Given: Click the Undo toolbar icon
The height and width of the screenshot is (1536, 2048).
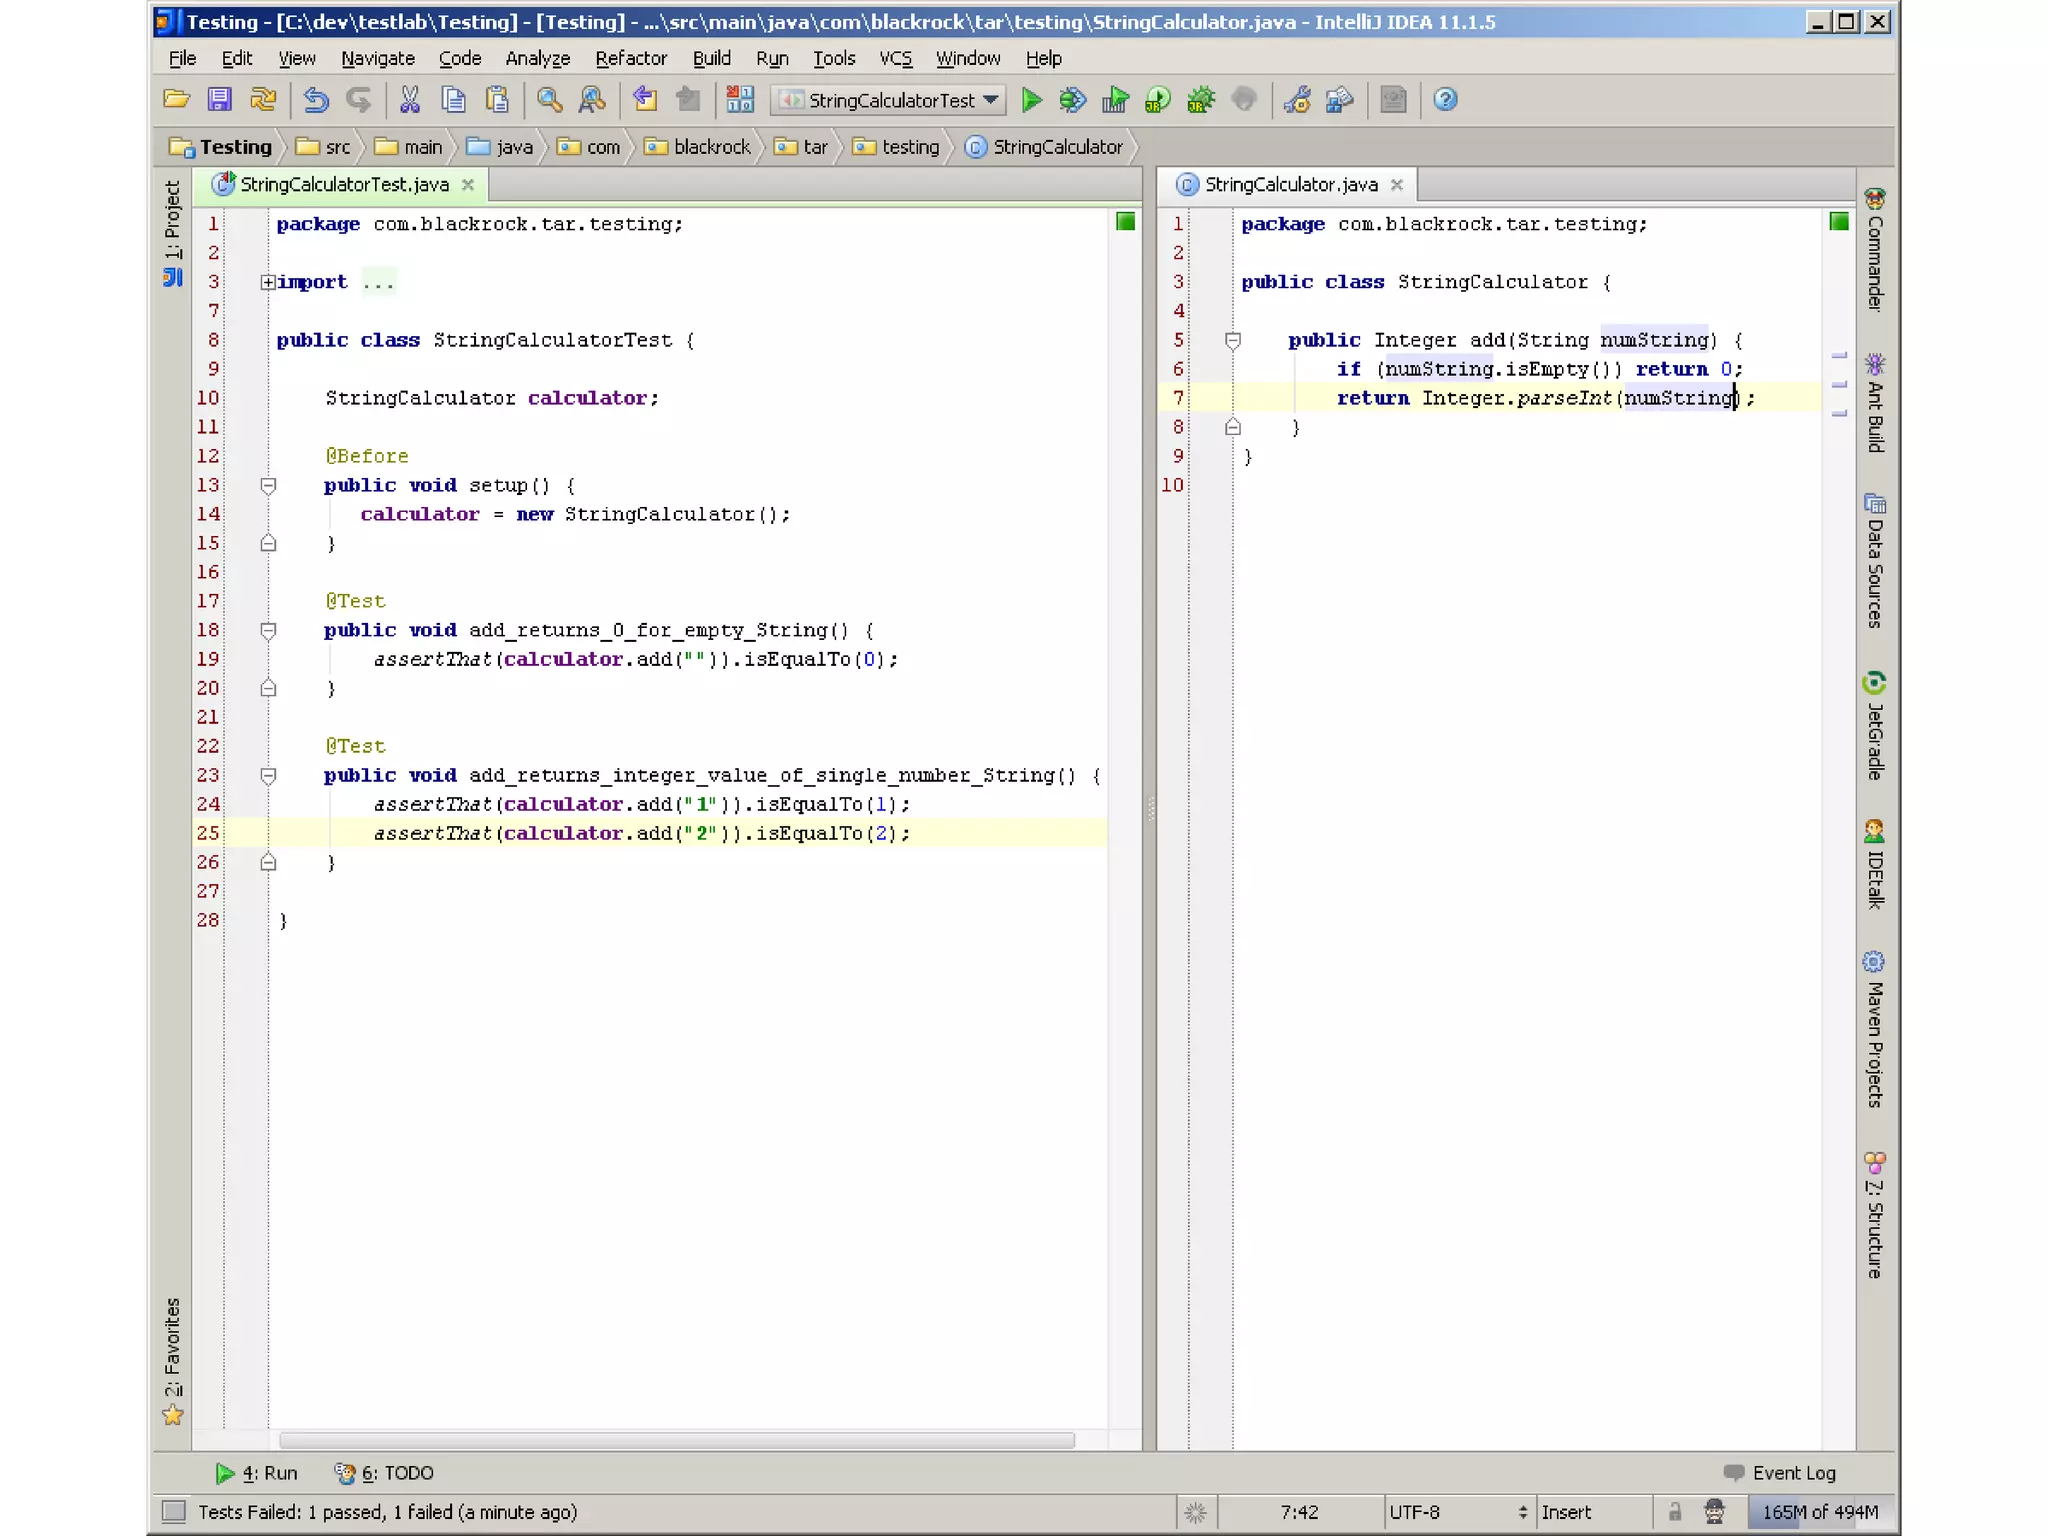Looking at the screenshot, I should pyautogui.click(x=316, y=100).
